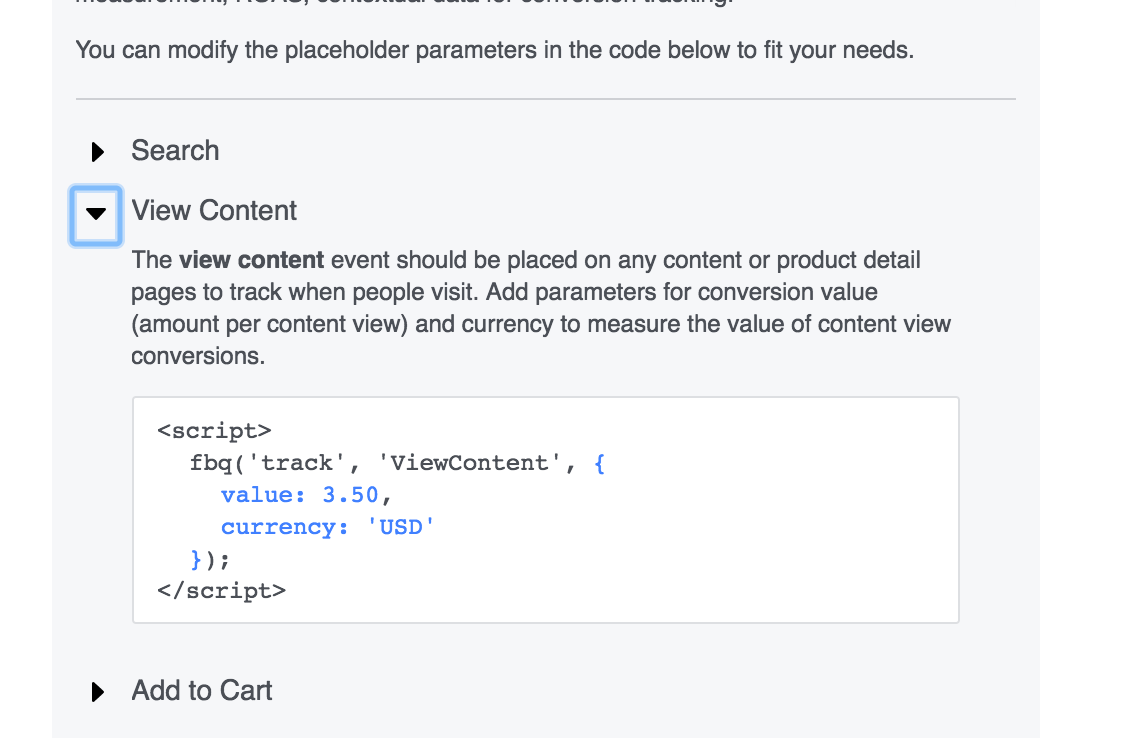Click the opening <script> tag line

[214, 431]
